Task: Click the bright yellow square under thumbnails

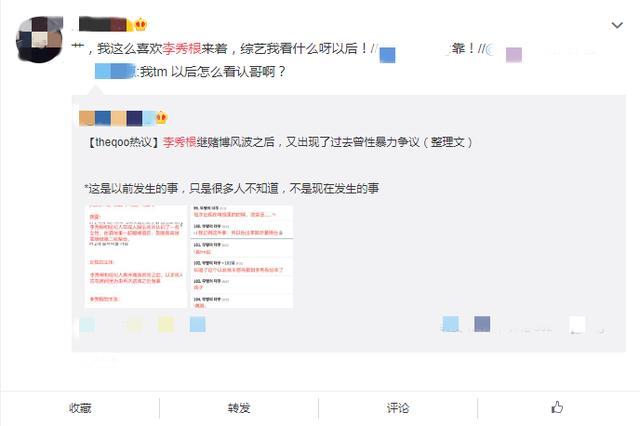Action: 166,324
